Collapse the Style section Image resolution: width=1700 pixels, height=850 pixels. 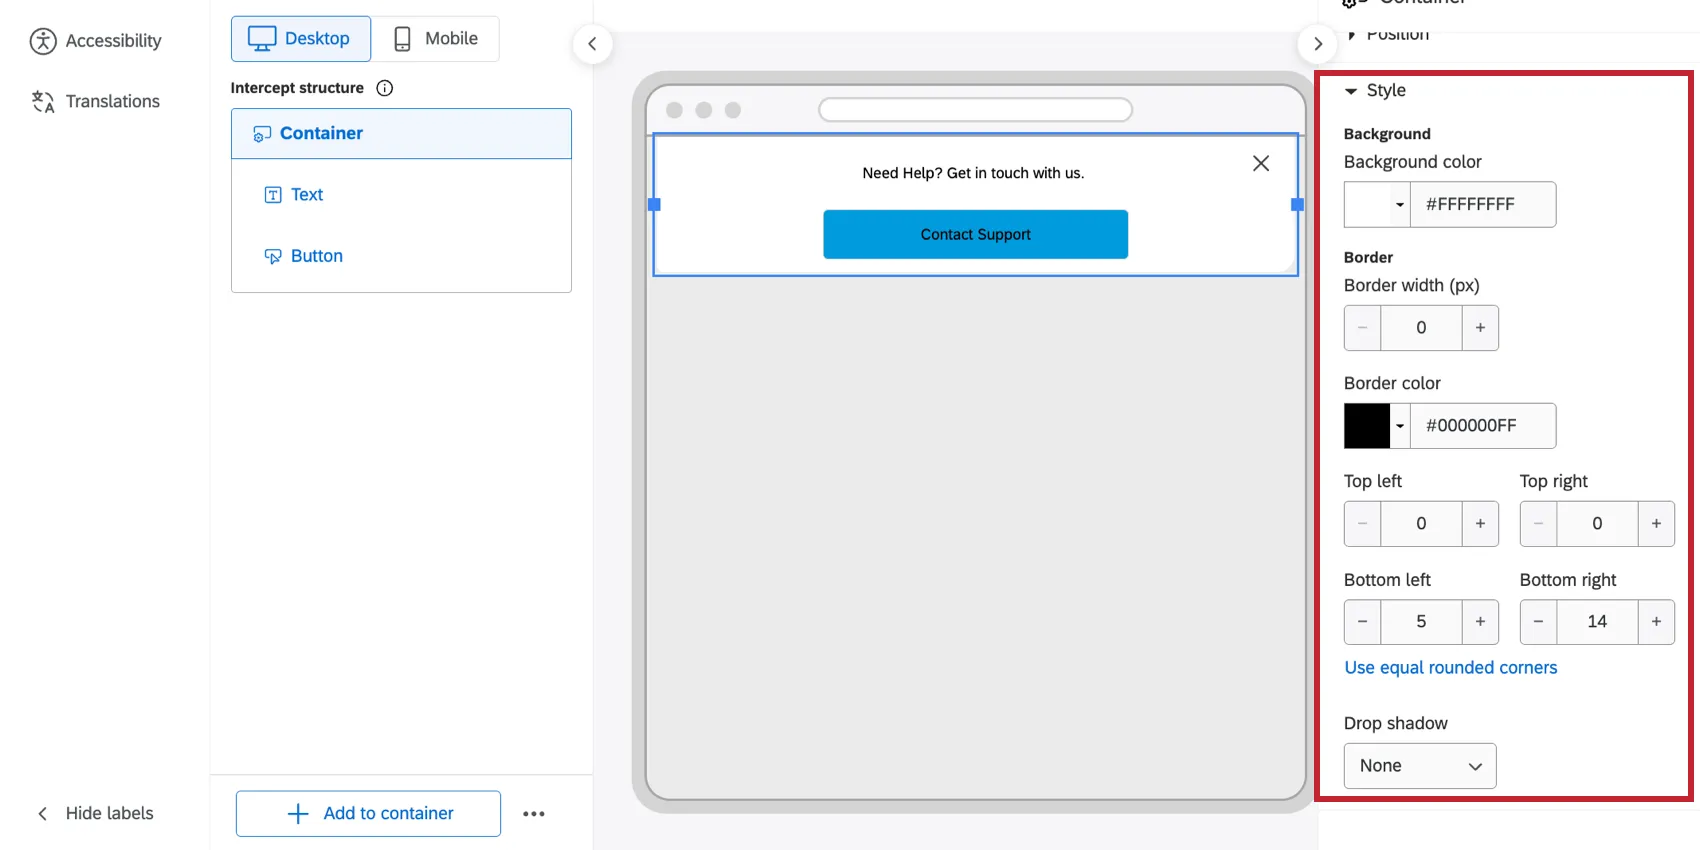(x=1376, y=91)
